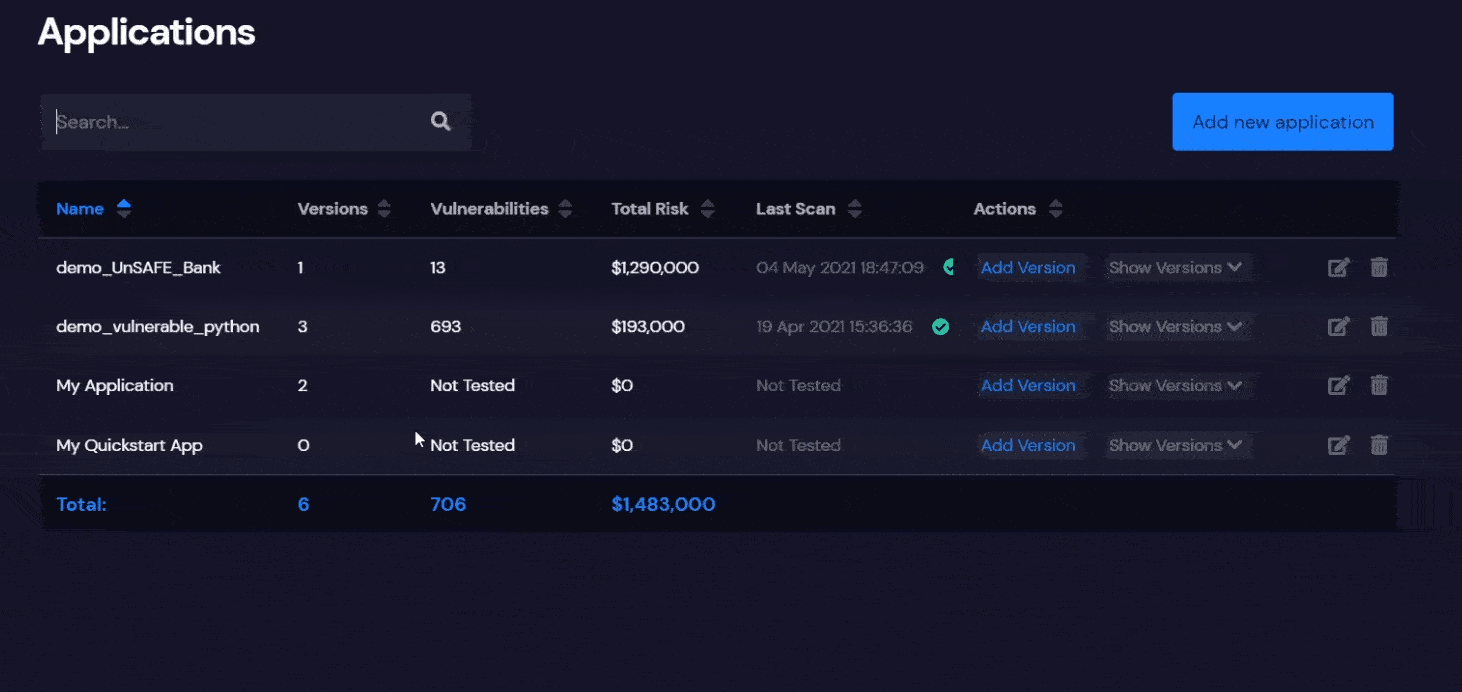Click Add new application button
The height and width of the screenshot is (692, 1462).
click(1282, 122)
